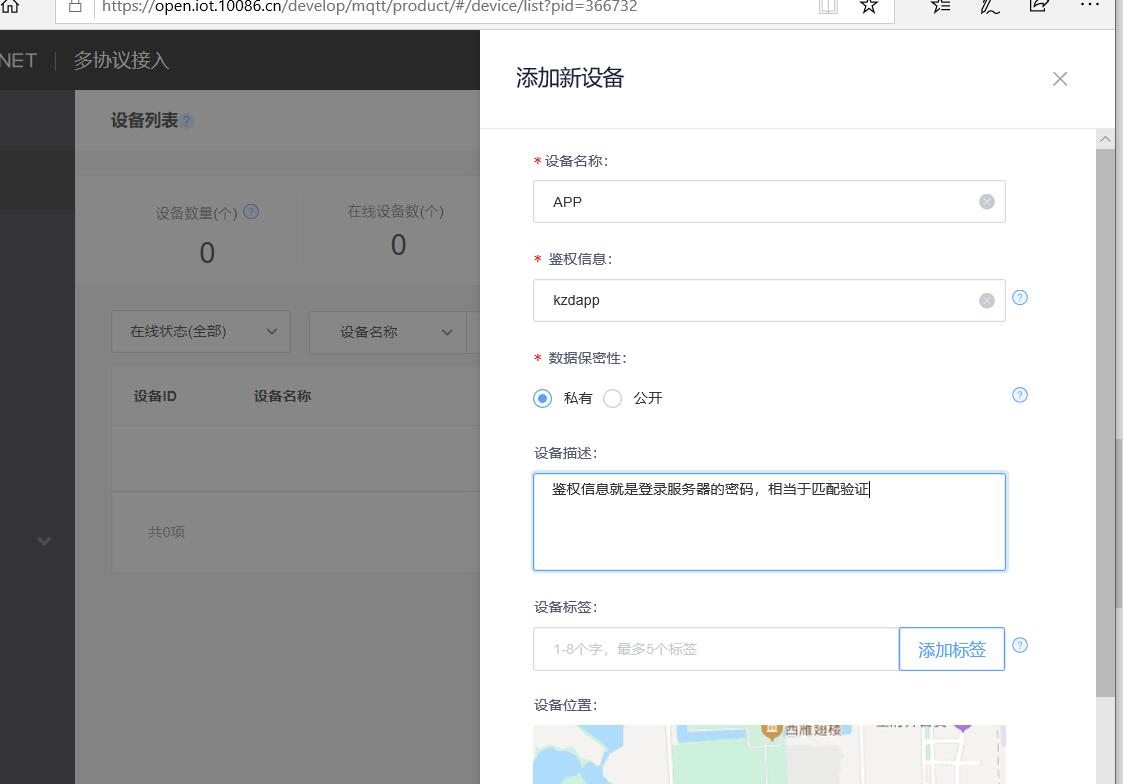The width and height of the screenshot is (1123, 784).
Task: Clear the kzdapp authentication info field
Action: tap(986, 299)
